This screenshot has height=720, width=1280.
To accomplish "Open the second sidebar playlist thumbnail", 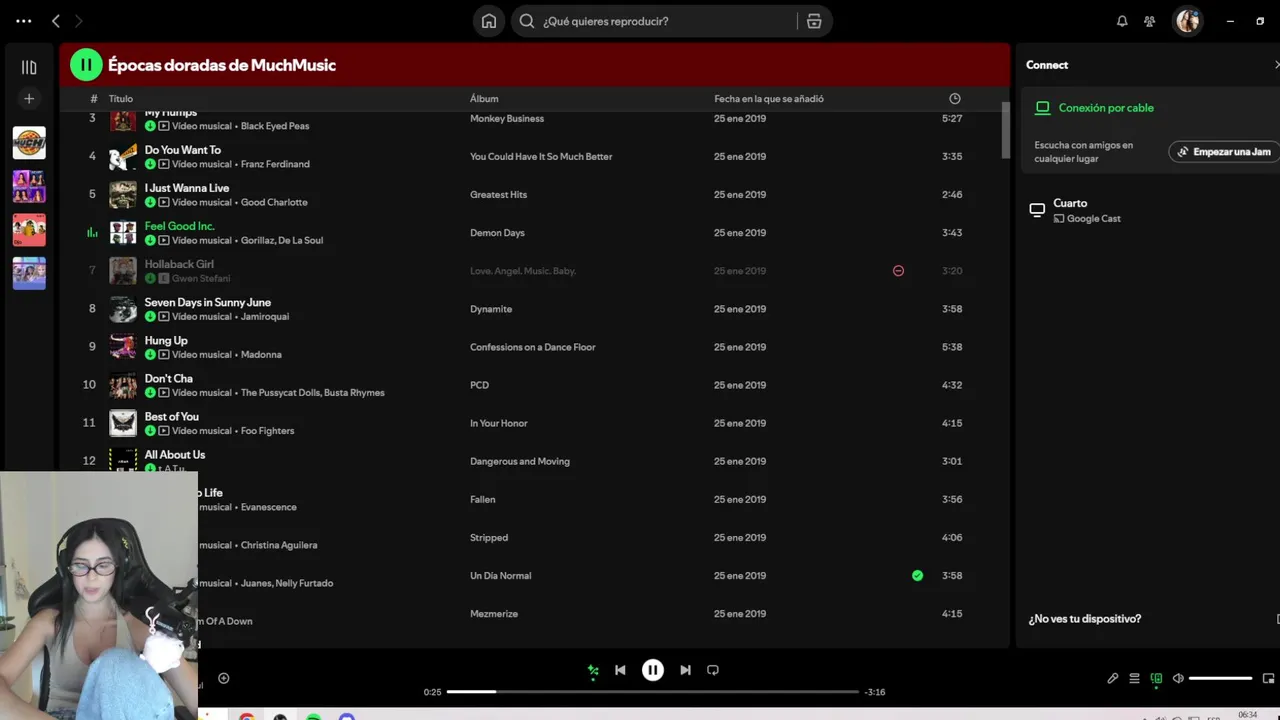I will 29,186.
